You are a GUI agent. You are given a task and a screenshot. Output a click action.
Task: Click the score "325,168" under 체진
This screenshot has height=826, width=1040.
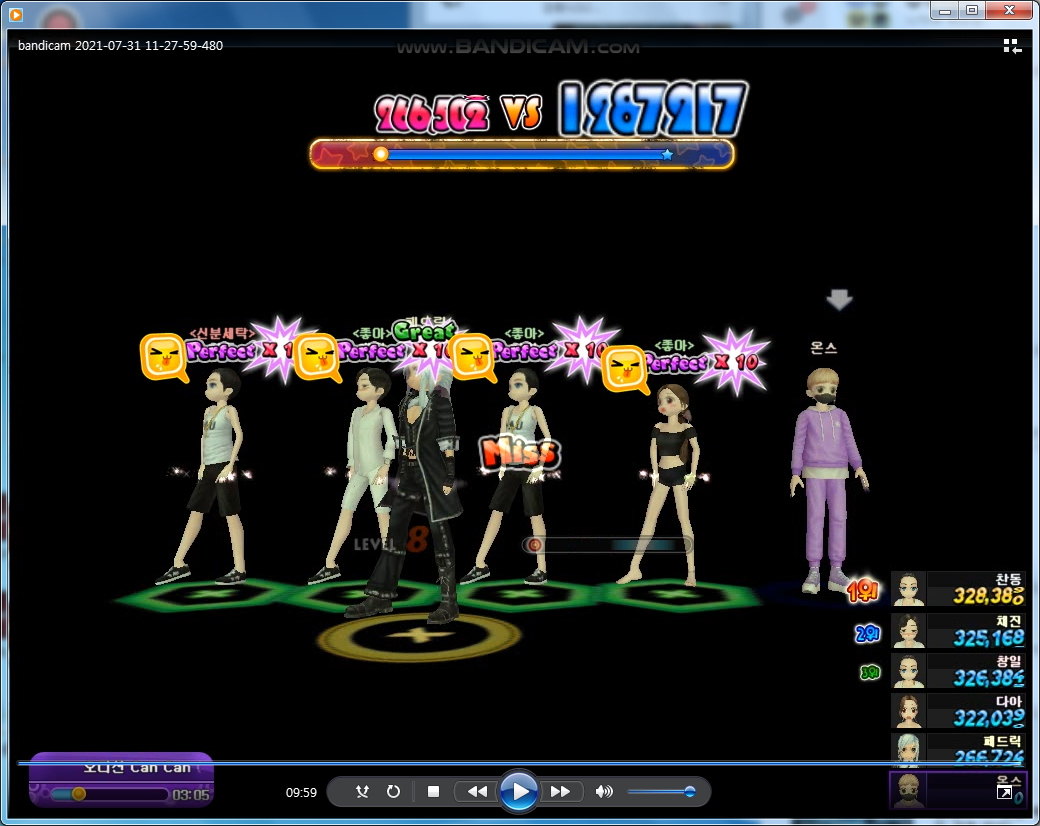point(988,638)
